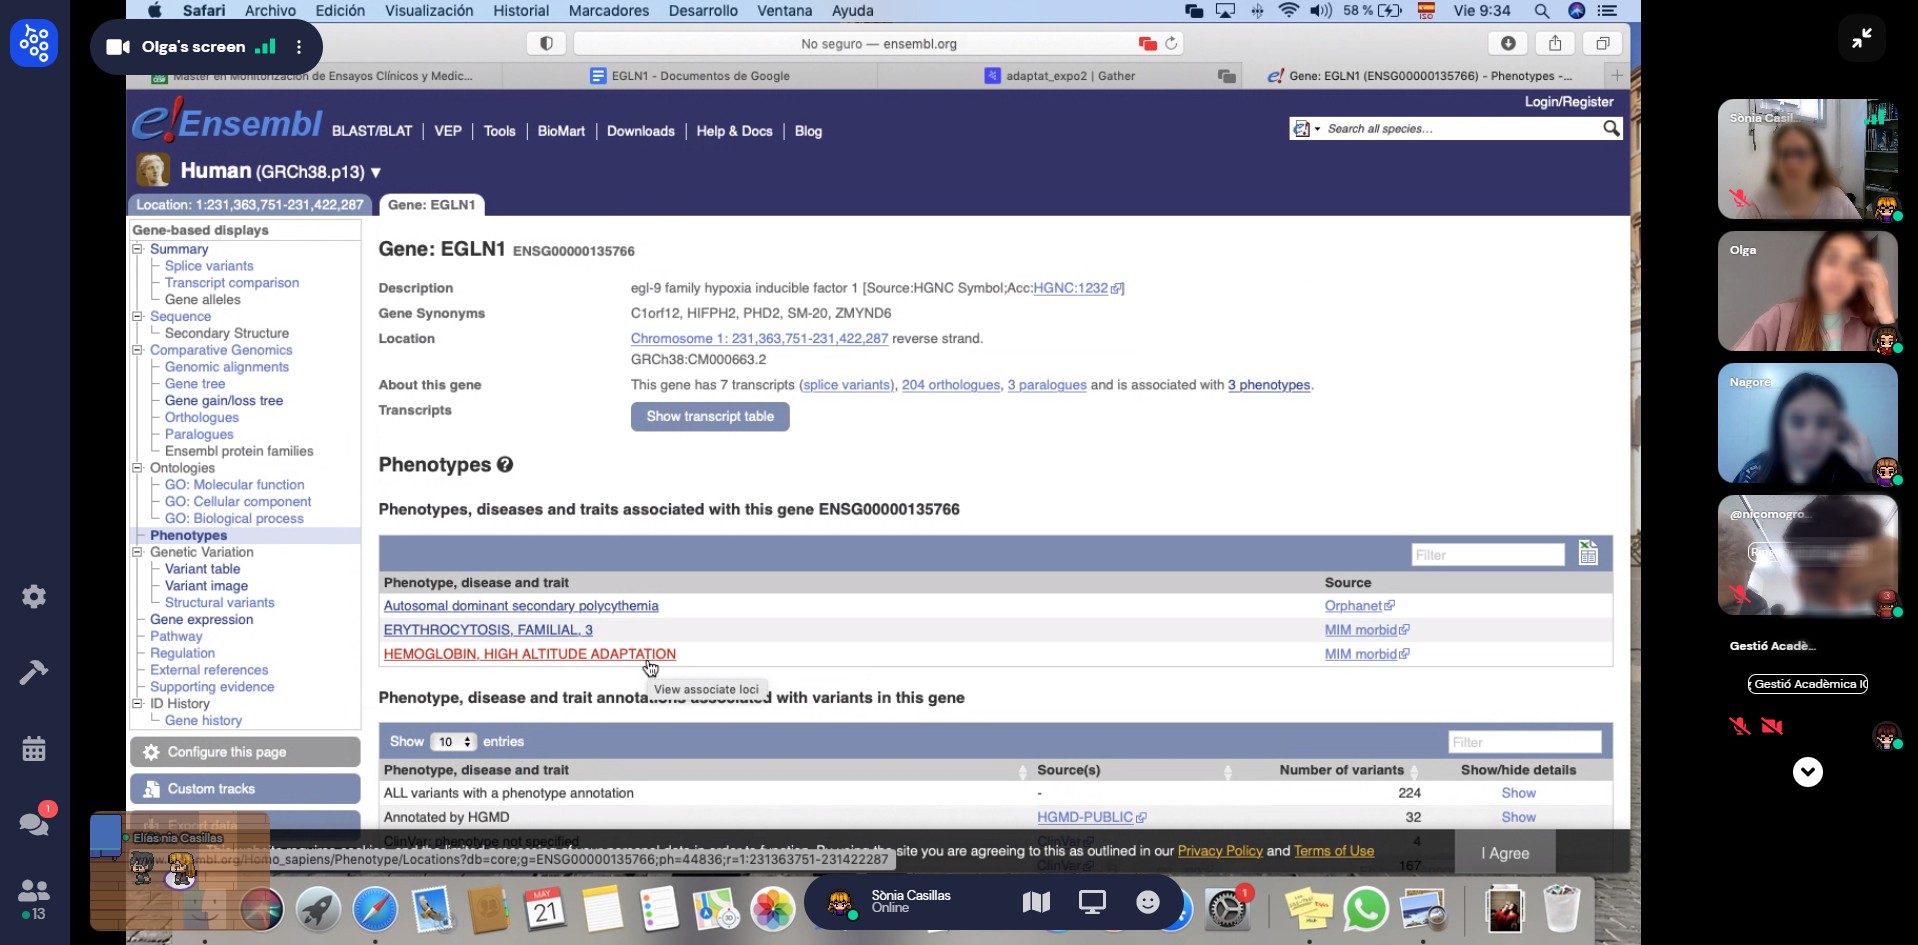Viewport: 1918px width, 945px height.
Task: Collapse the ID History tree node
Action: pyautogui.click(x=138, y=704)
